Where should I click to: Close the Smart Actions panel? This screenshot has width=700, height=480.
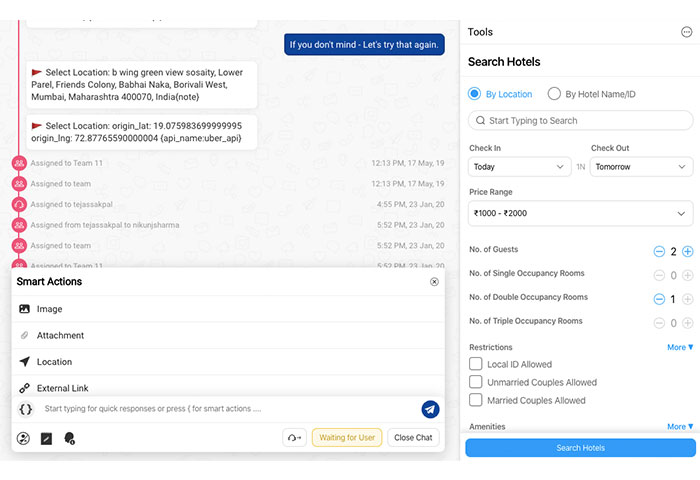[434, 282]
